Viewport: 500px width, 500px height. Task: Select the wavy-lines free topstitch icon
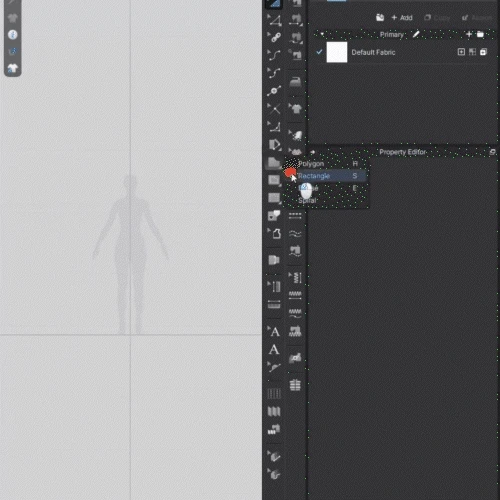[295, 234]
